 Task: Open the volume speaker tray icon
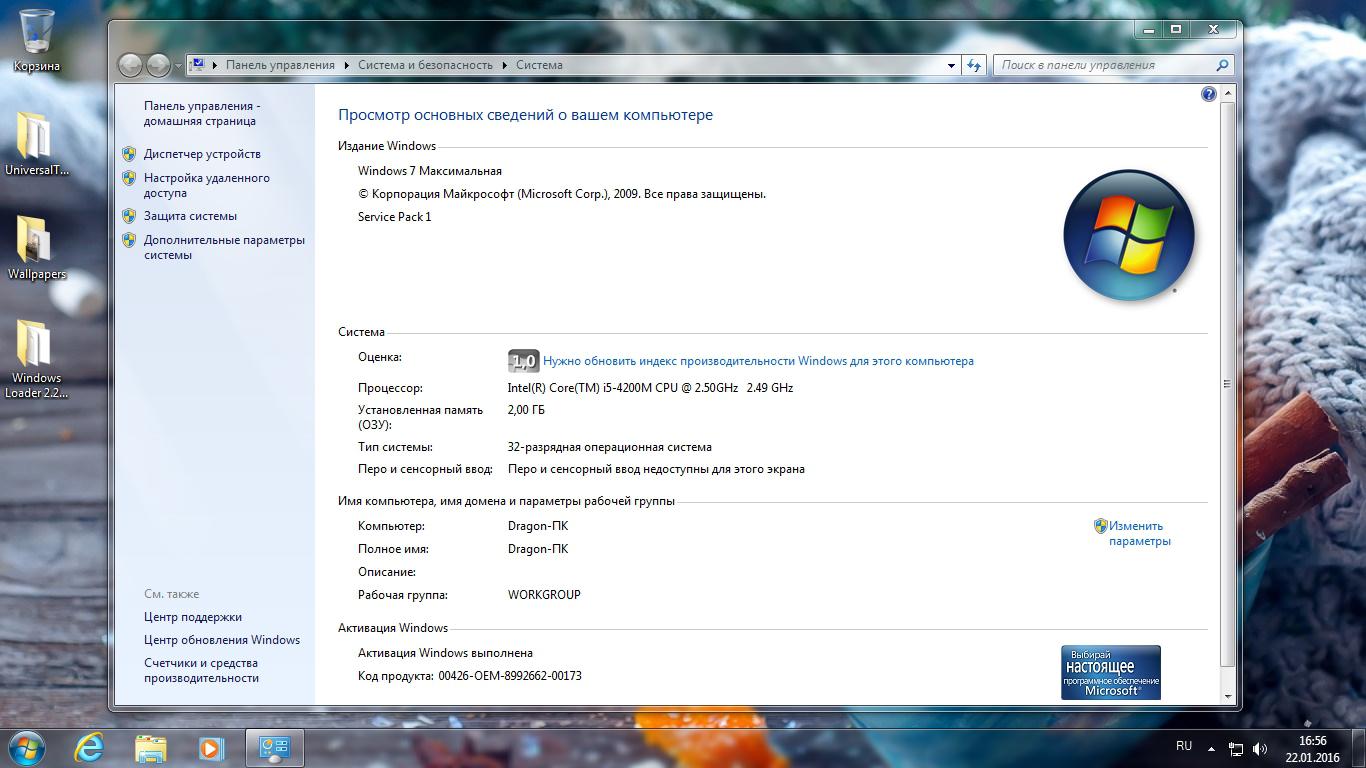[1260, 748]
